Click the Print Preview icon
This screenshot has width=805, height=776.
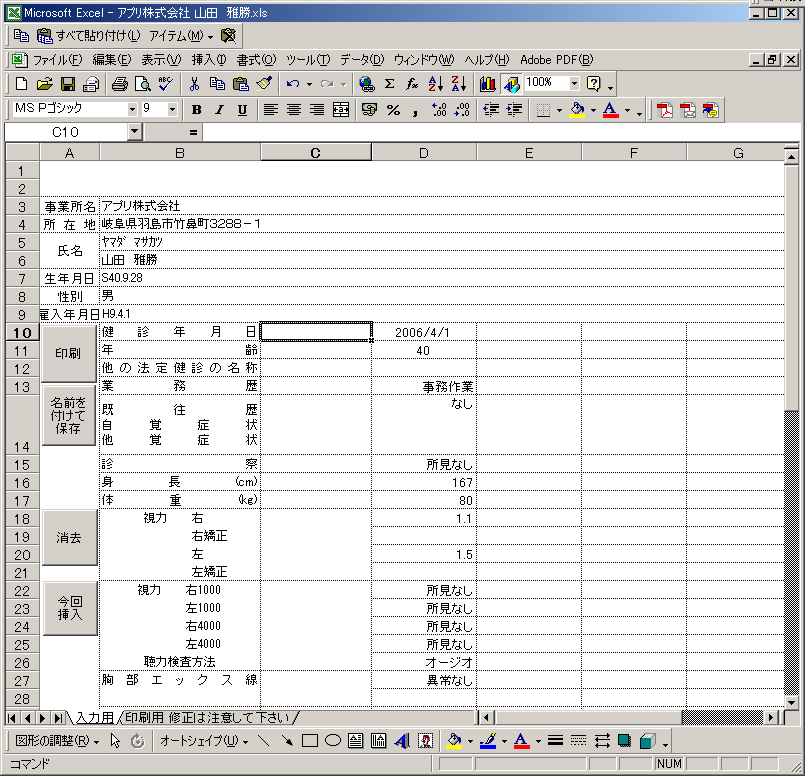click(142, 84)
